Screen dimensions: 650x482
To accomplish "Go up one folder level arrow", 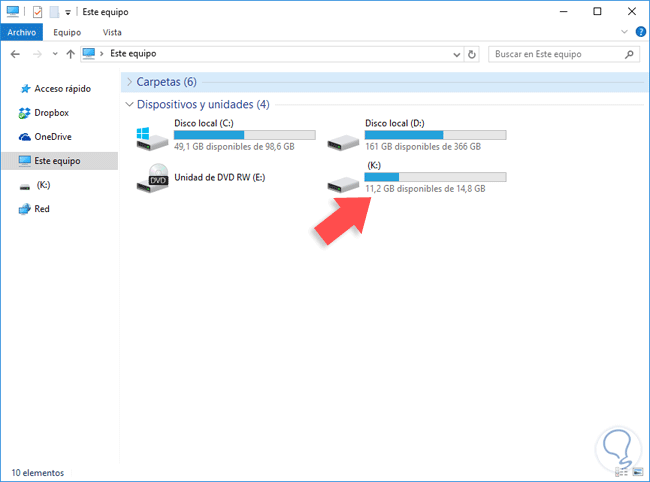I will (70, 54).
